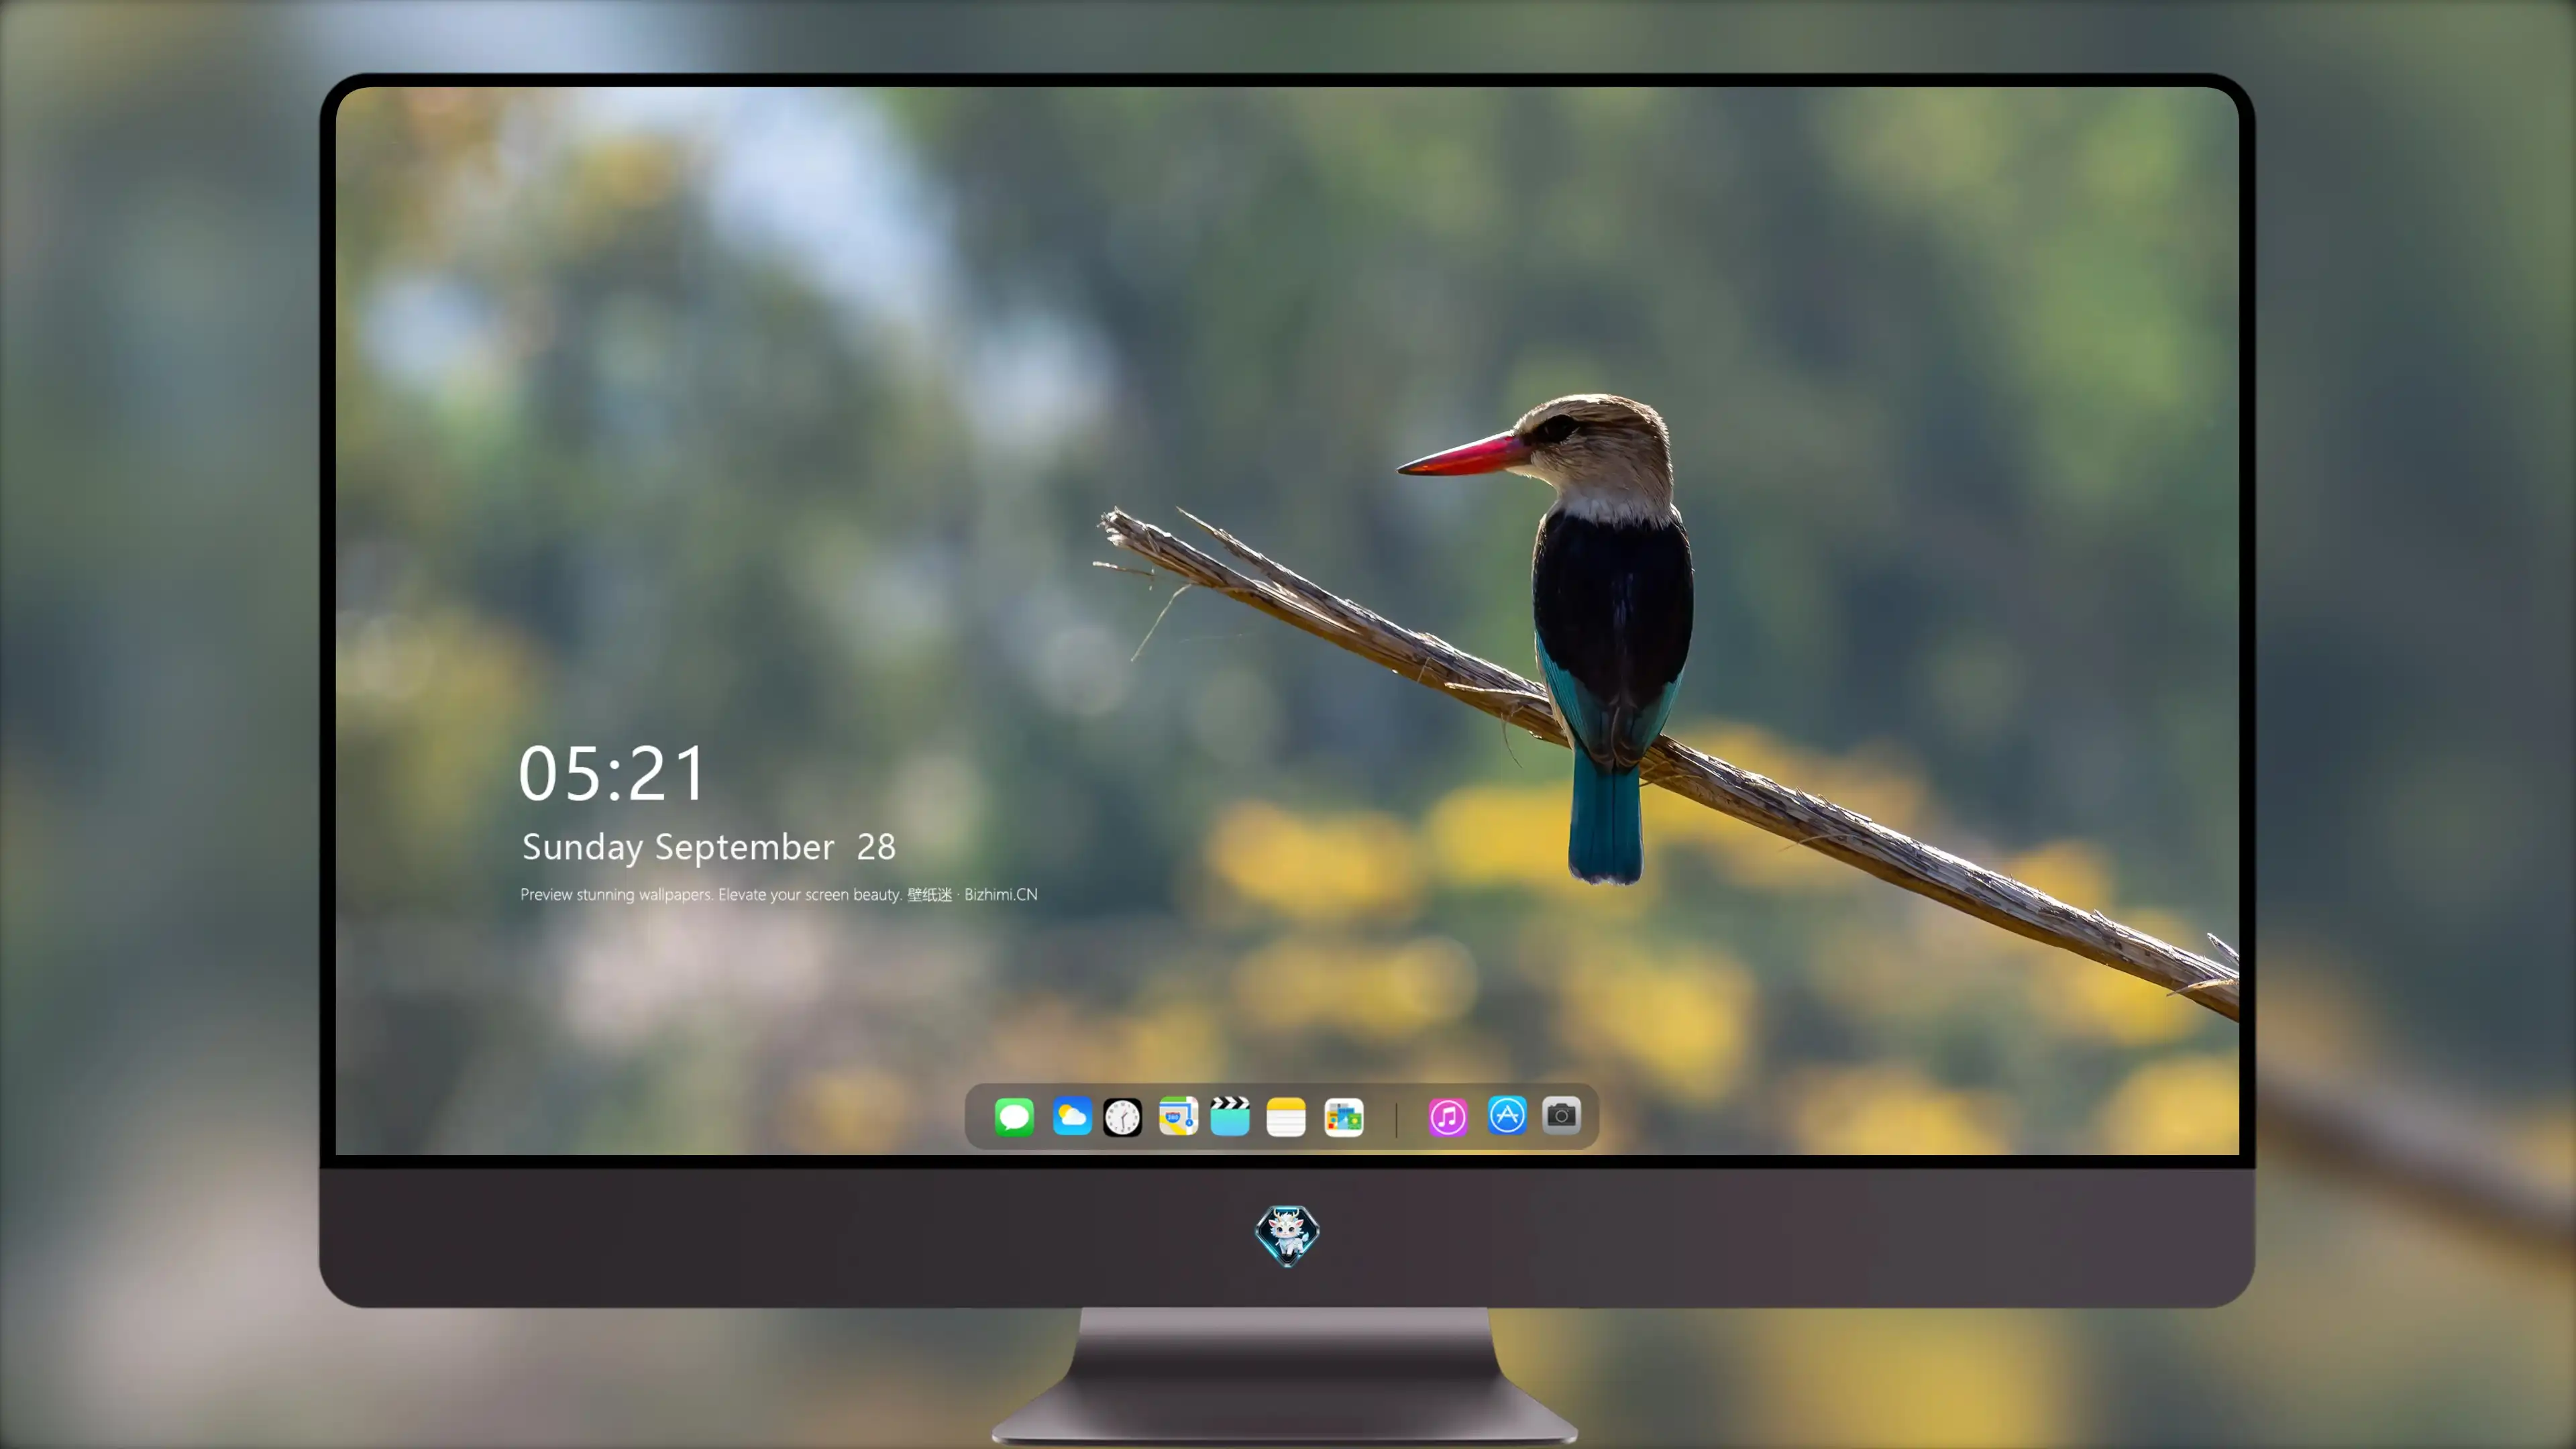This screenshot has height=1449, width=2576.
Task: Launch the Weather app from the dock
Action: [x=1072, y=1116]
